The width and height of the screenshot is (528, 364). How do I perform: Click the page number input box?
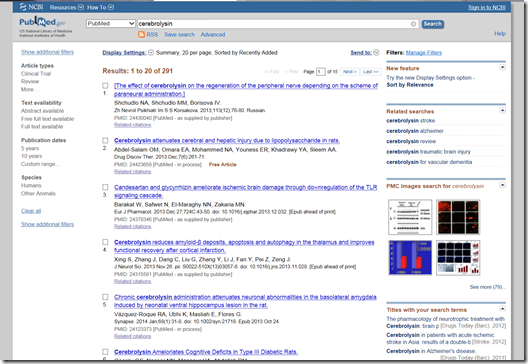pyautogui.click(x=321, y=72)
